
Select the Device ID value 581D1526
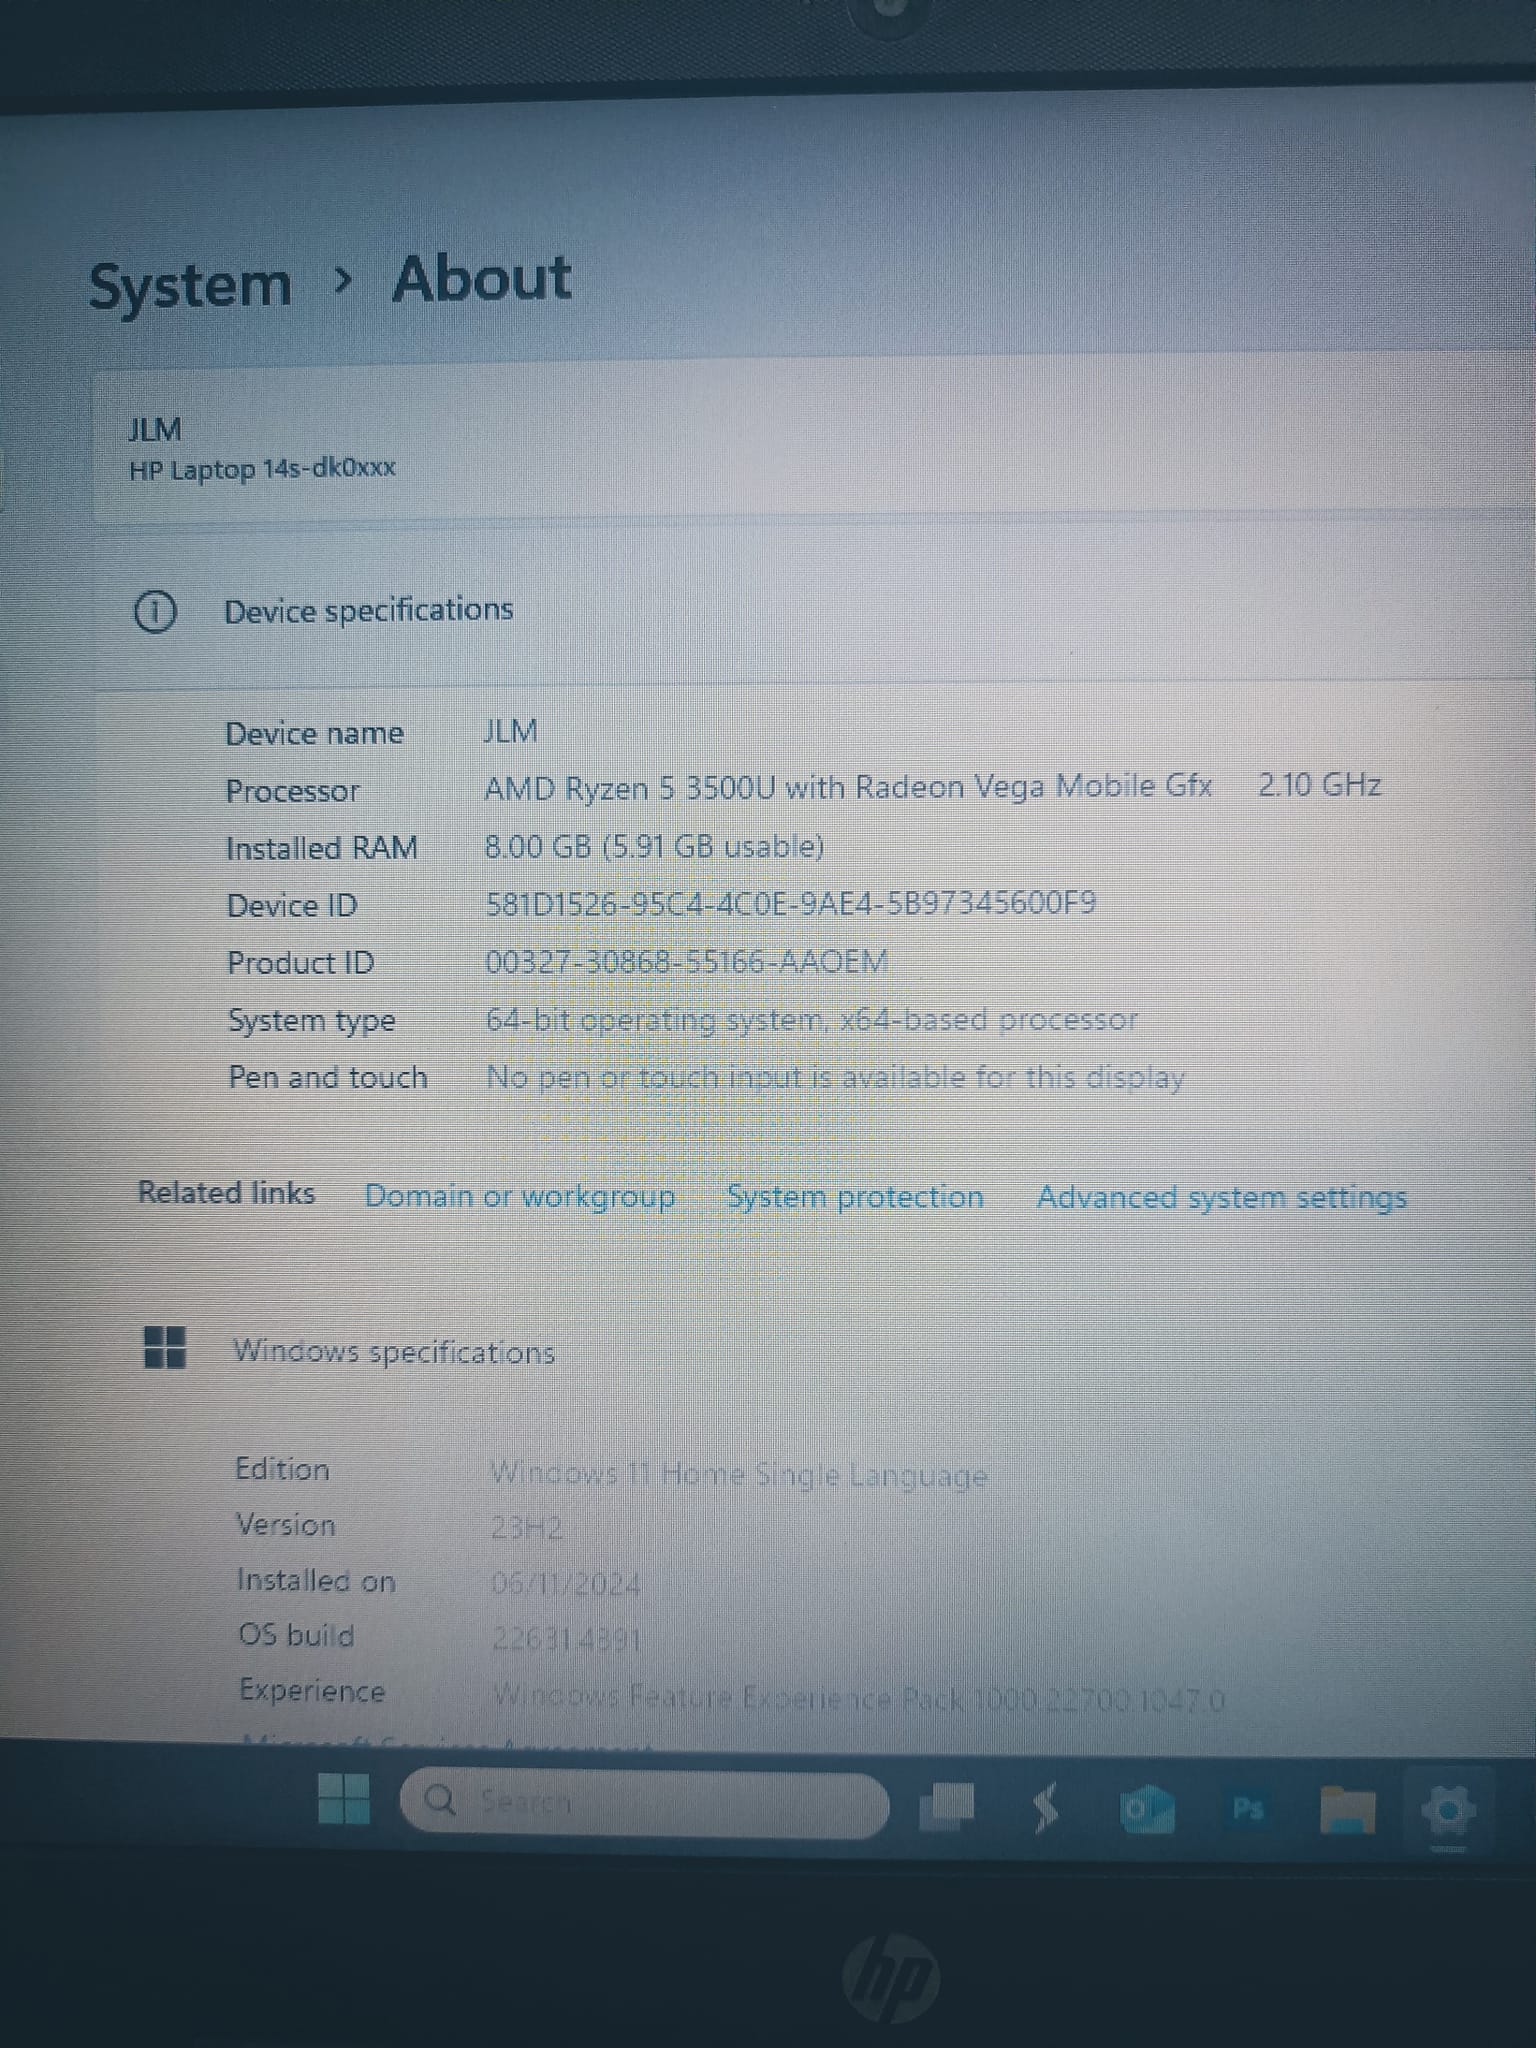click(790, 903)
